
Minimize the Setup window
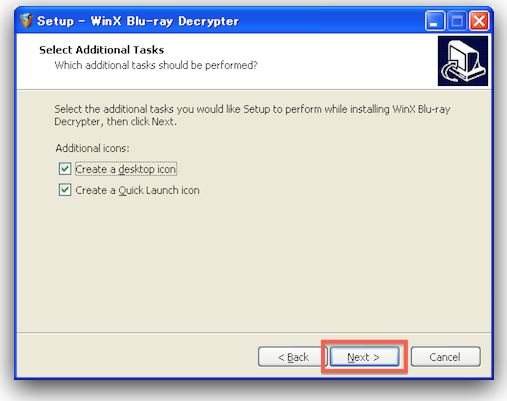click(435, 21)
